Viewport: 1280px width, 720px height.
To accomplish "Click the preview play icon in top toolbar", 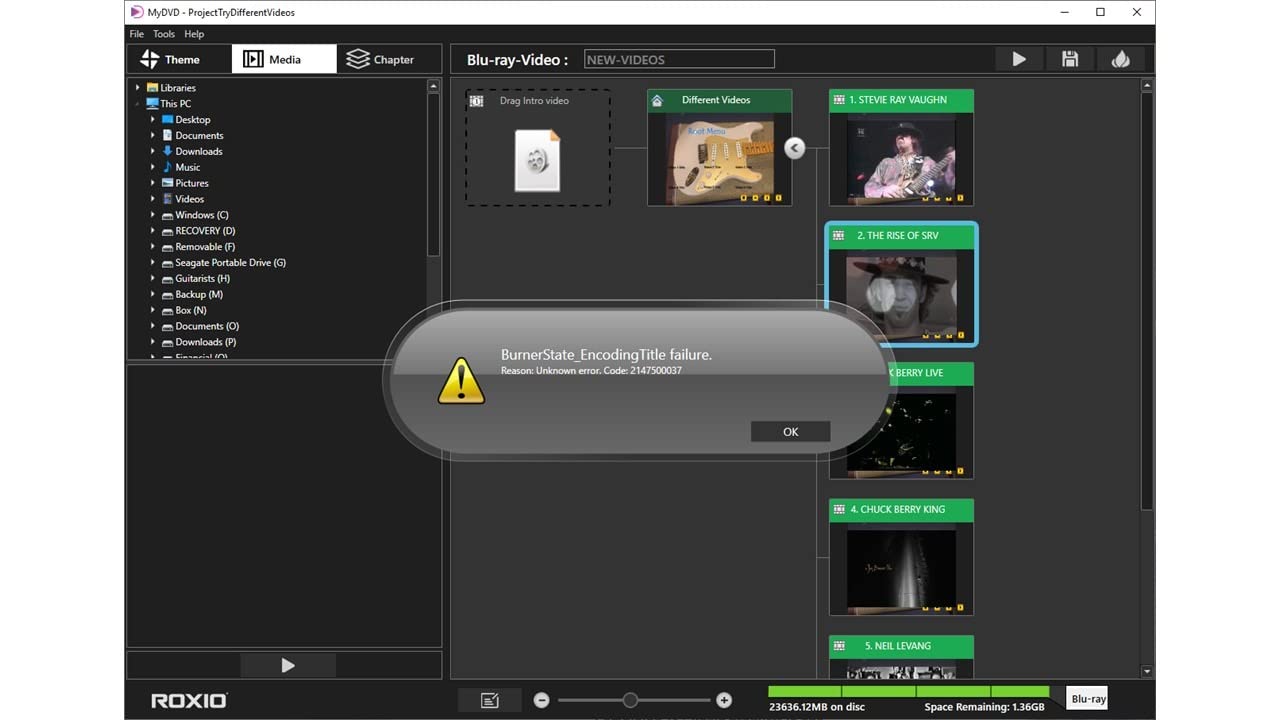I will point(1018,59).
